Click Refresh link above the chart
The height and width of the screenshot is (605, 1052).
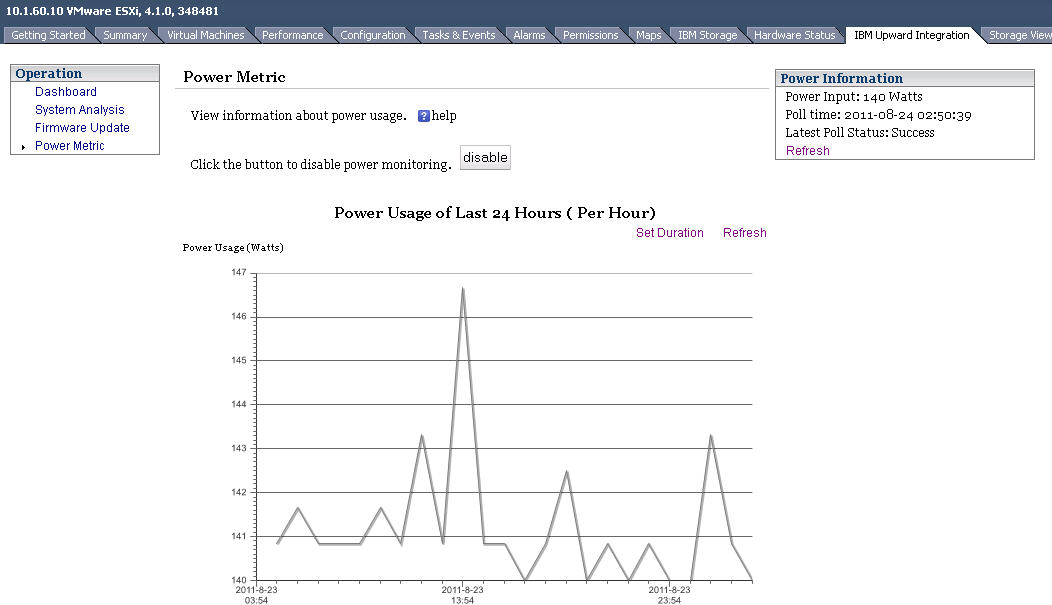coord(744,233)
